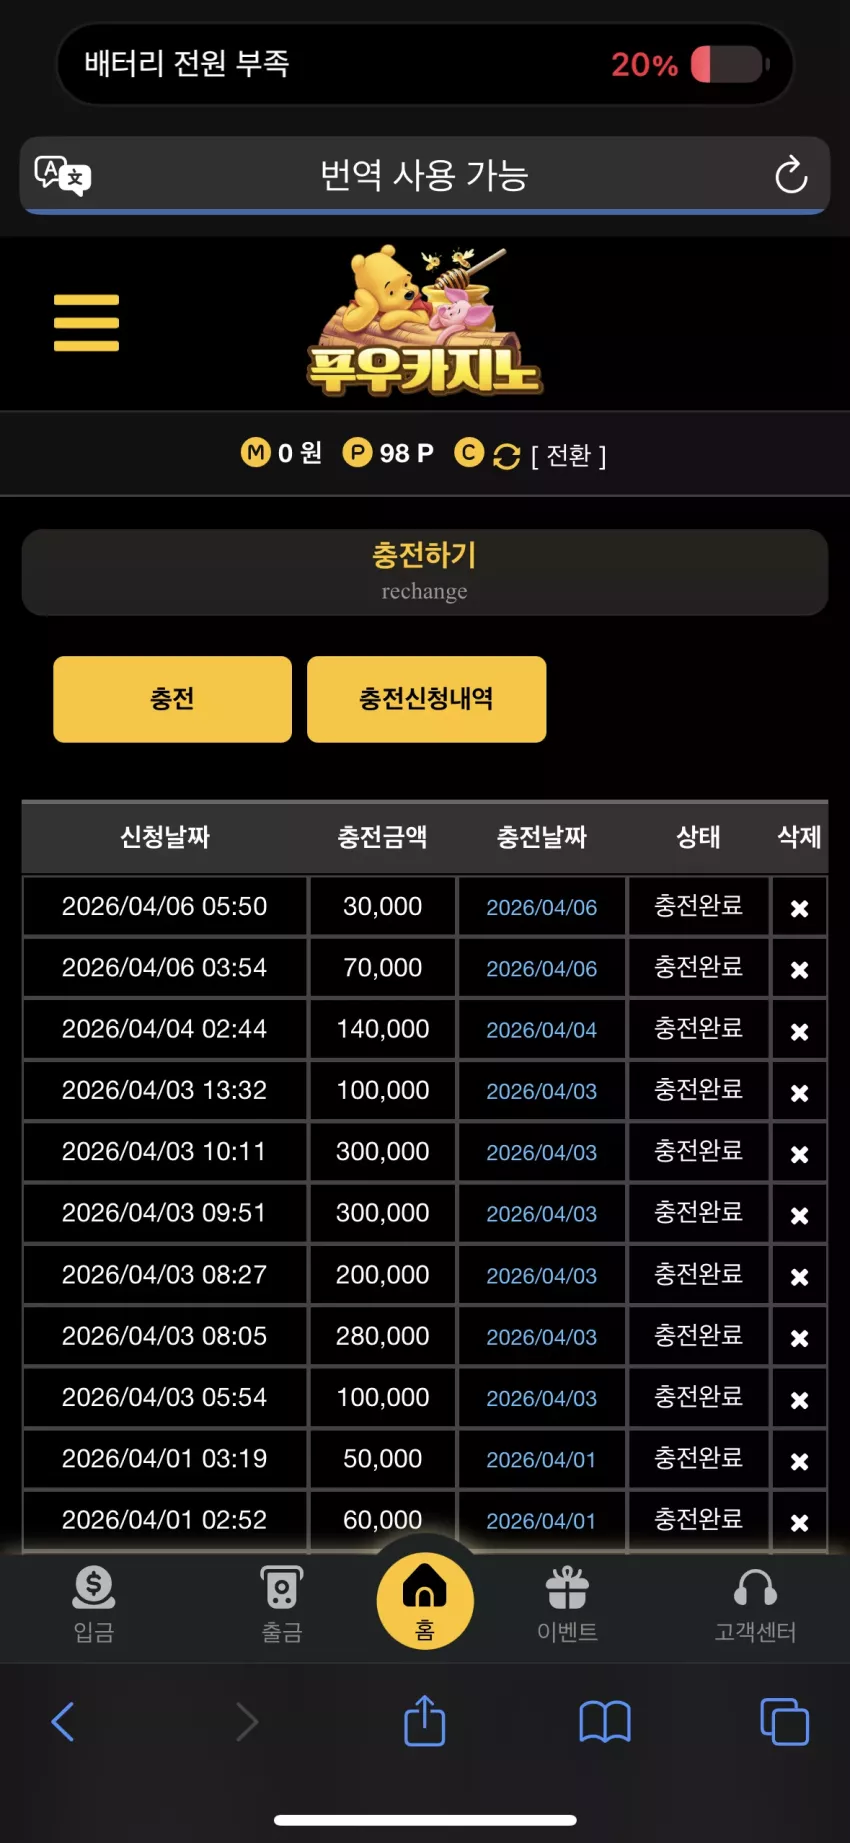Viewport: 850px width, 1843px height.
Task: Open the yellow hamburger menu
Action: tap(86, 322)
